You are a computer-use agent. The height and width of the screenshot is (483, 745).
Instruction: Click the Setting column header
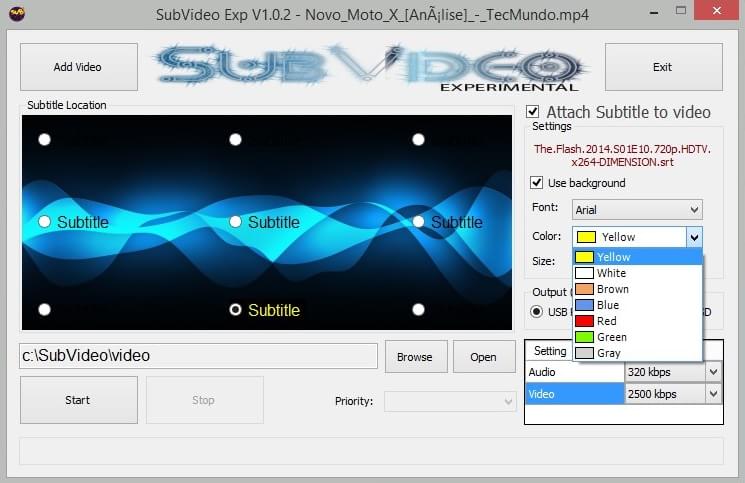pos(550,351)
